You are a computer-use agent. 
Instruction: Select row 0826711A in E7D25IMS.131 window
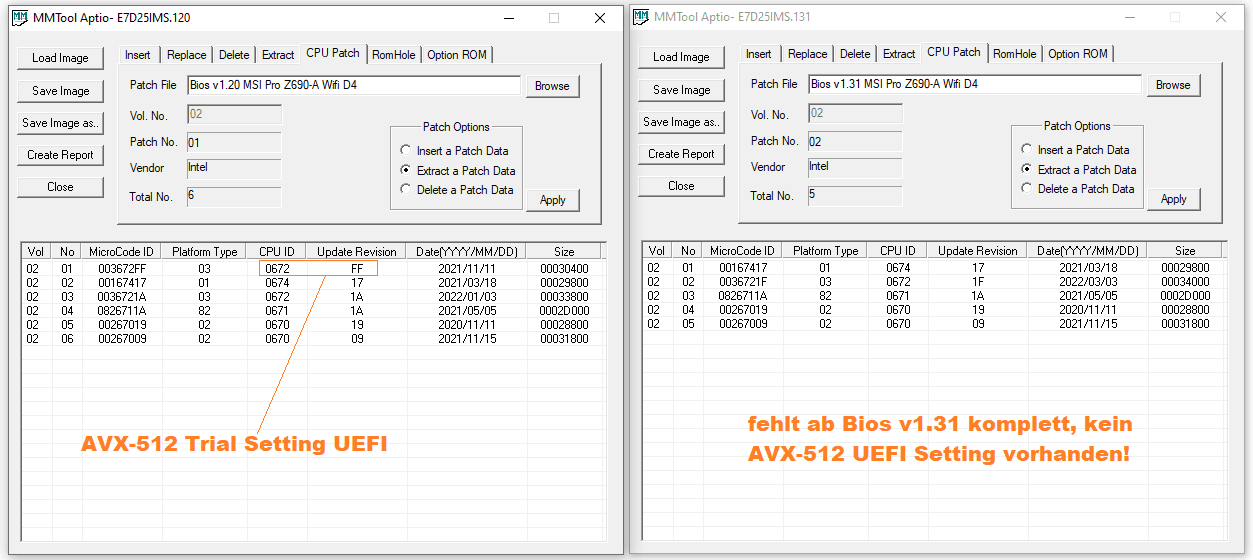click(x=934, y=296)
